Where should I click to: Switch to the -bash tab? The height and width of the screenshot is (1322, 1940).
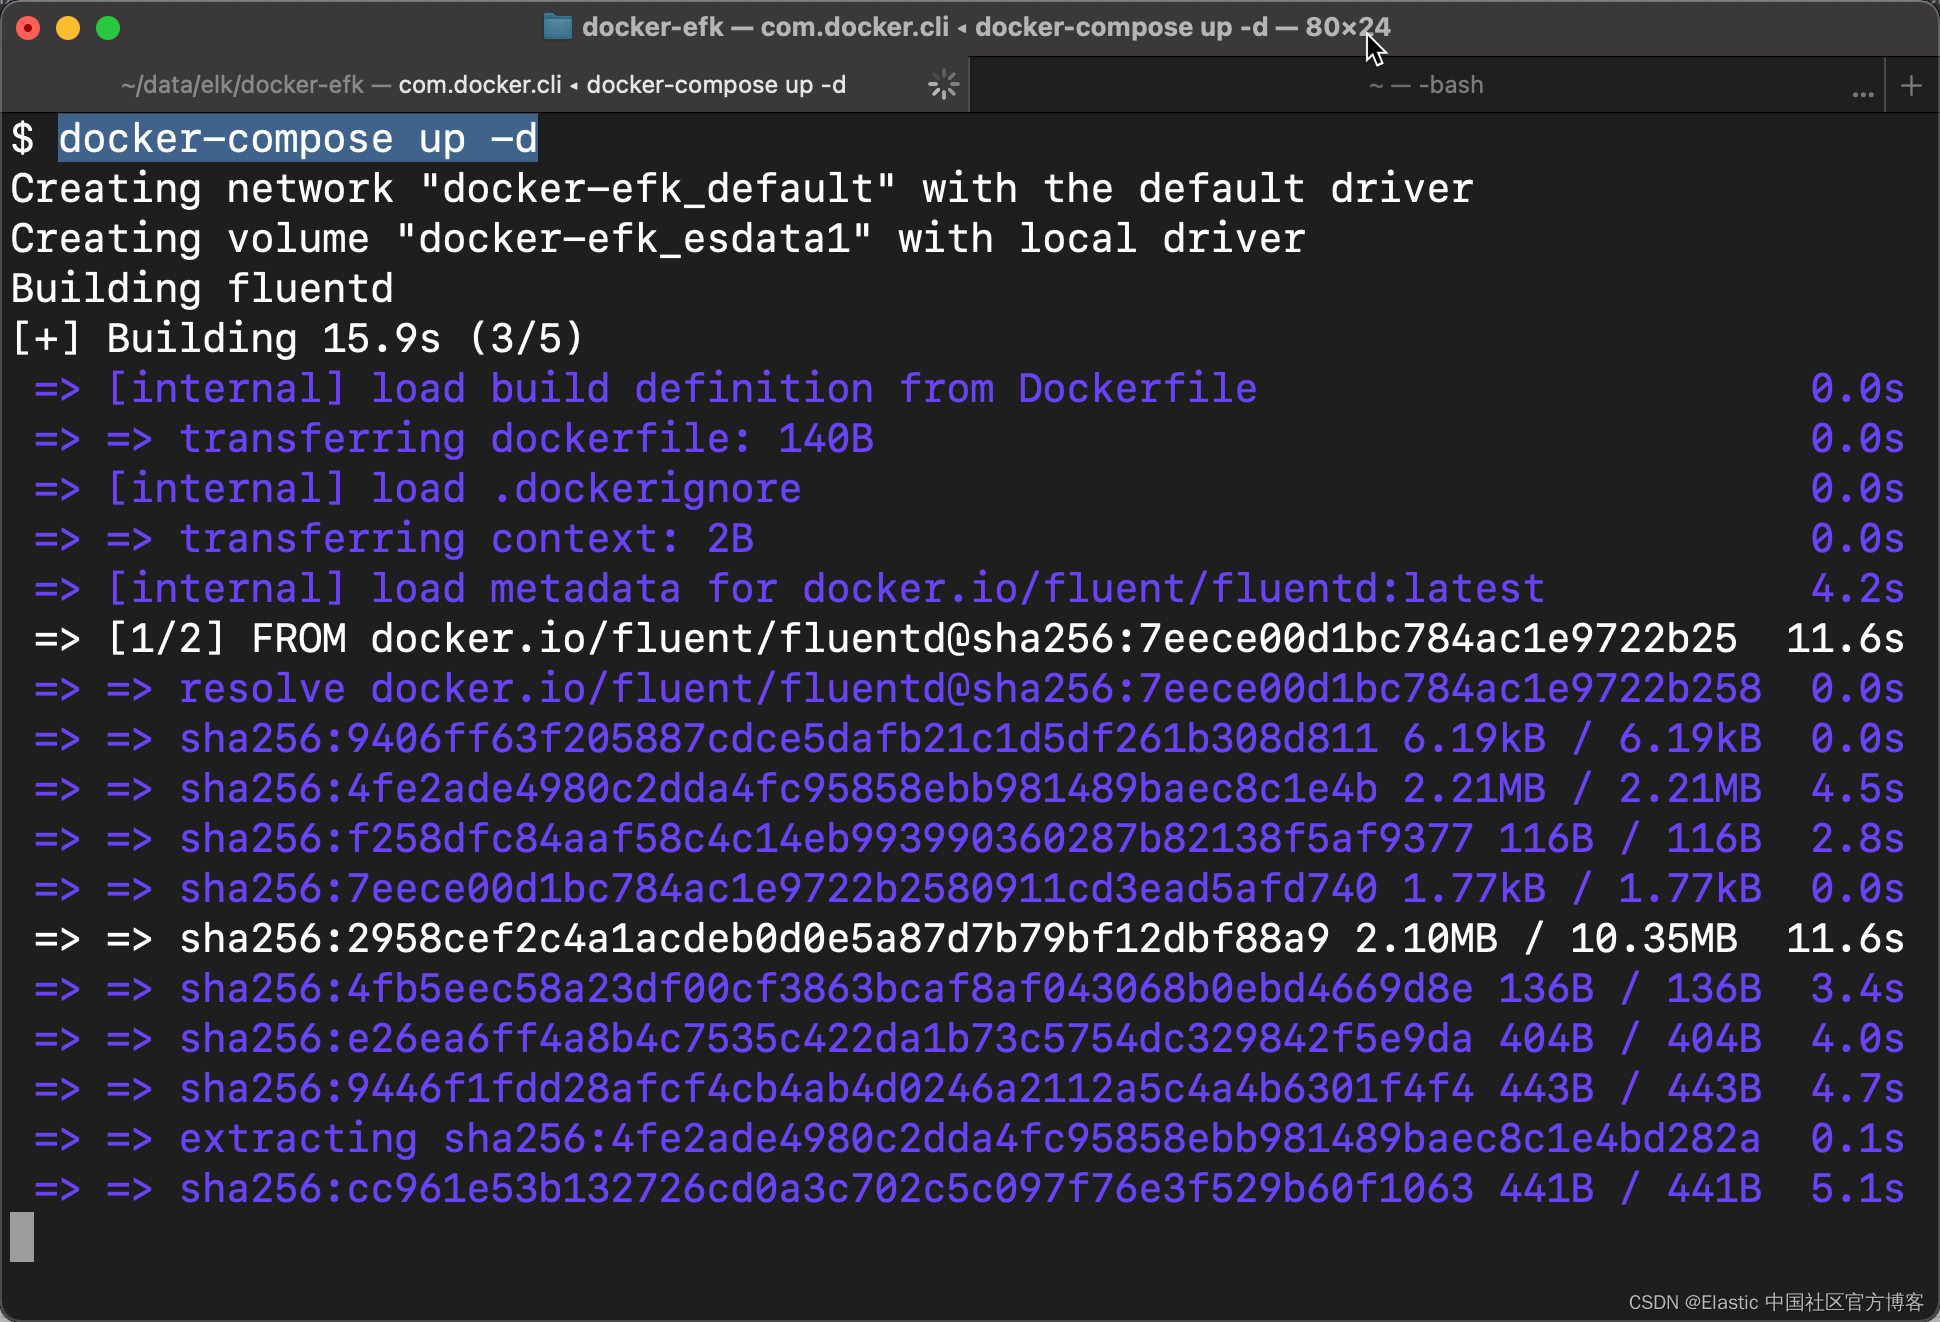tap(1426, 85)
